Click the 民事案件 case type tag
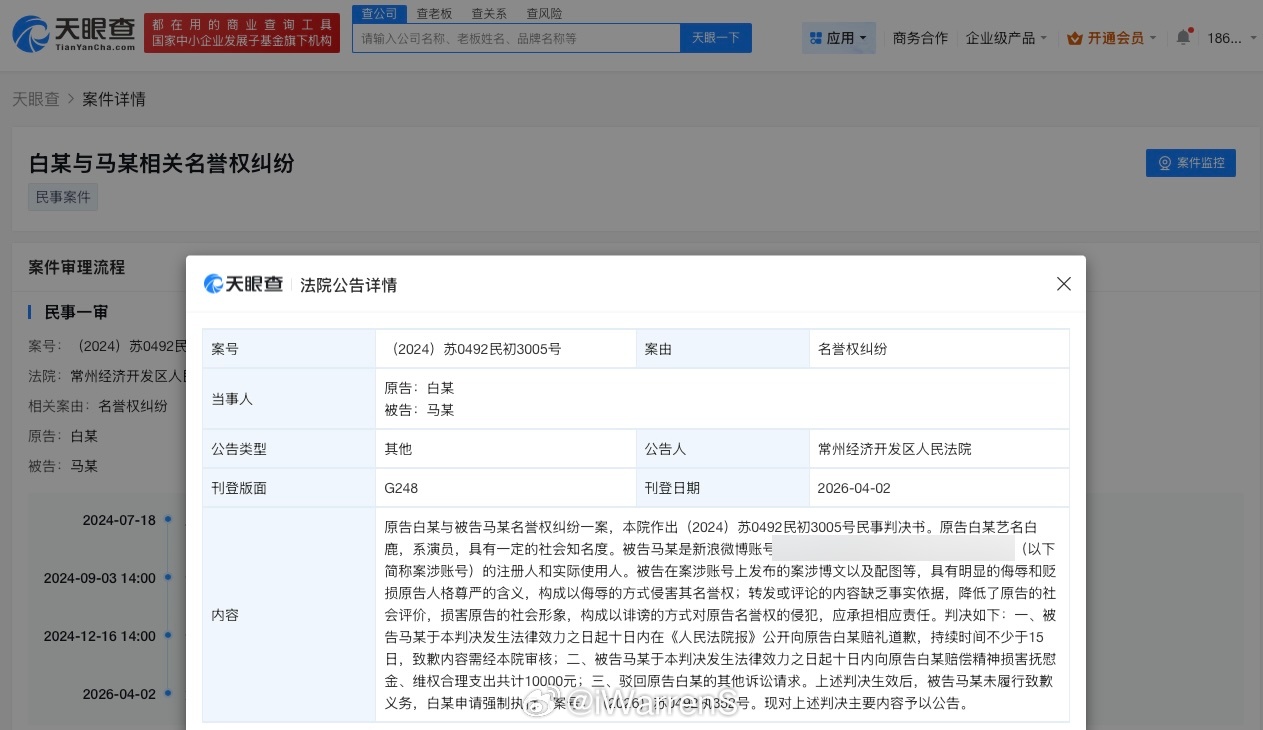The image size is (1263, 730). pyautogui.click(x=62, y=197)
